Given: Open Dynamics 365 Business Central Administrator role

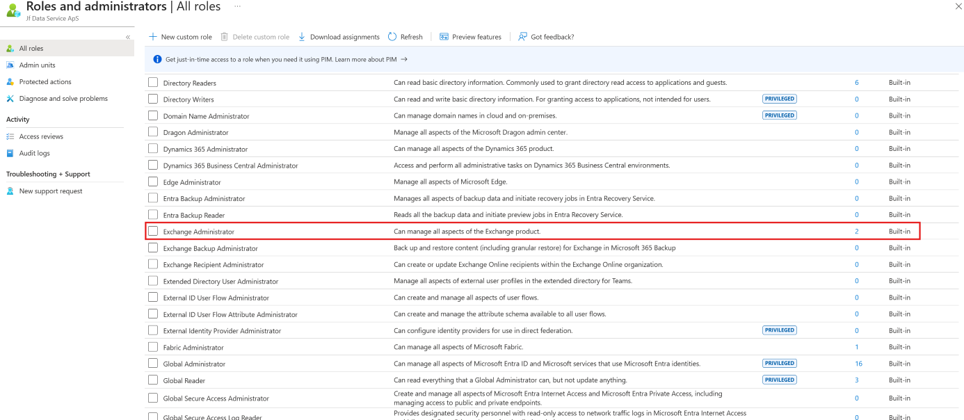Looking at the screenshot, I should pyautogui.click(x=231, y=165).
